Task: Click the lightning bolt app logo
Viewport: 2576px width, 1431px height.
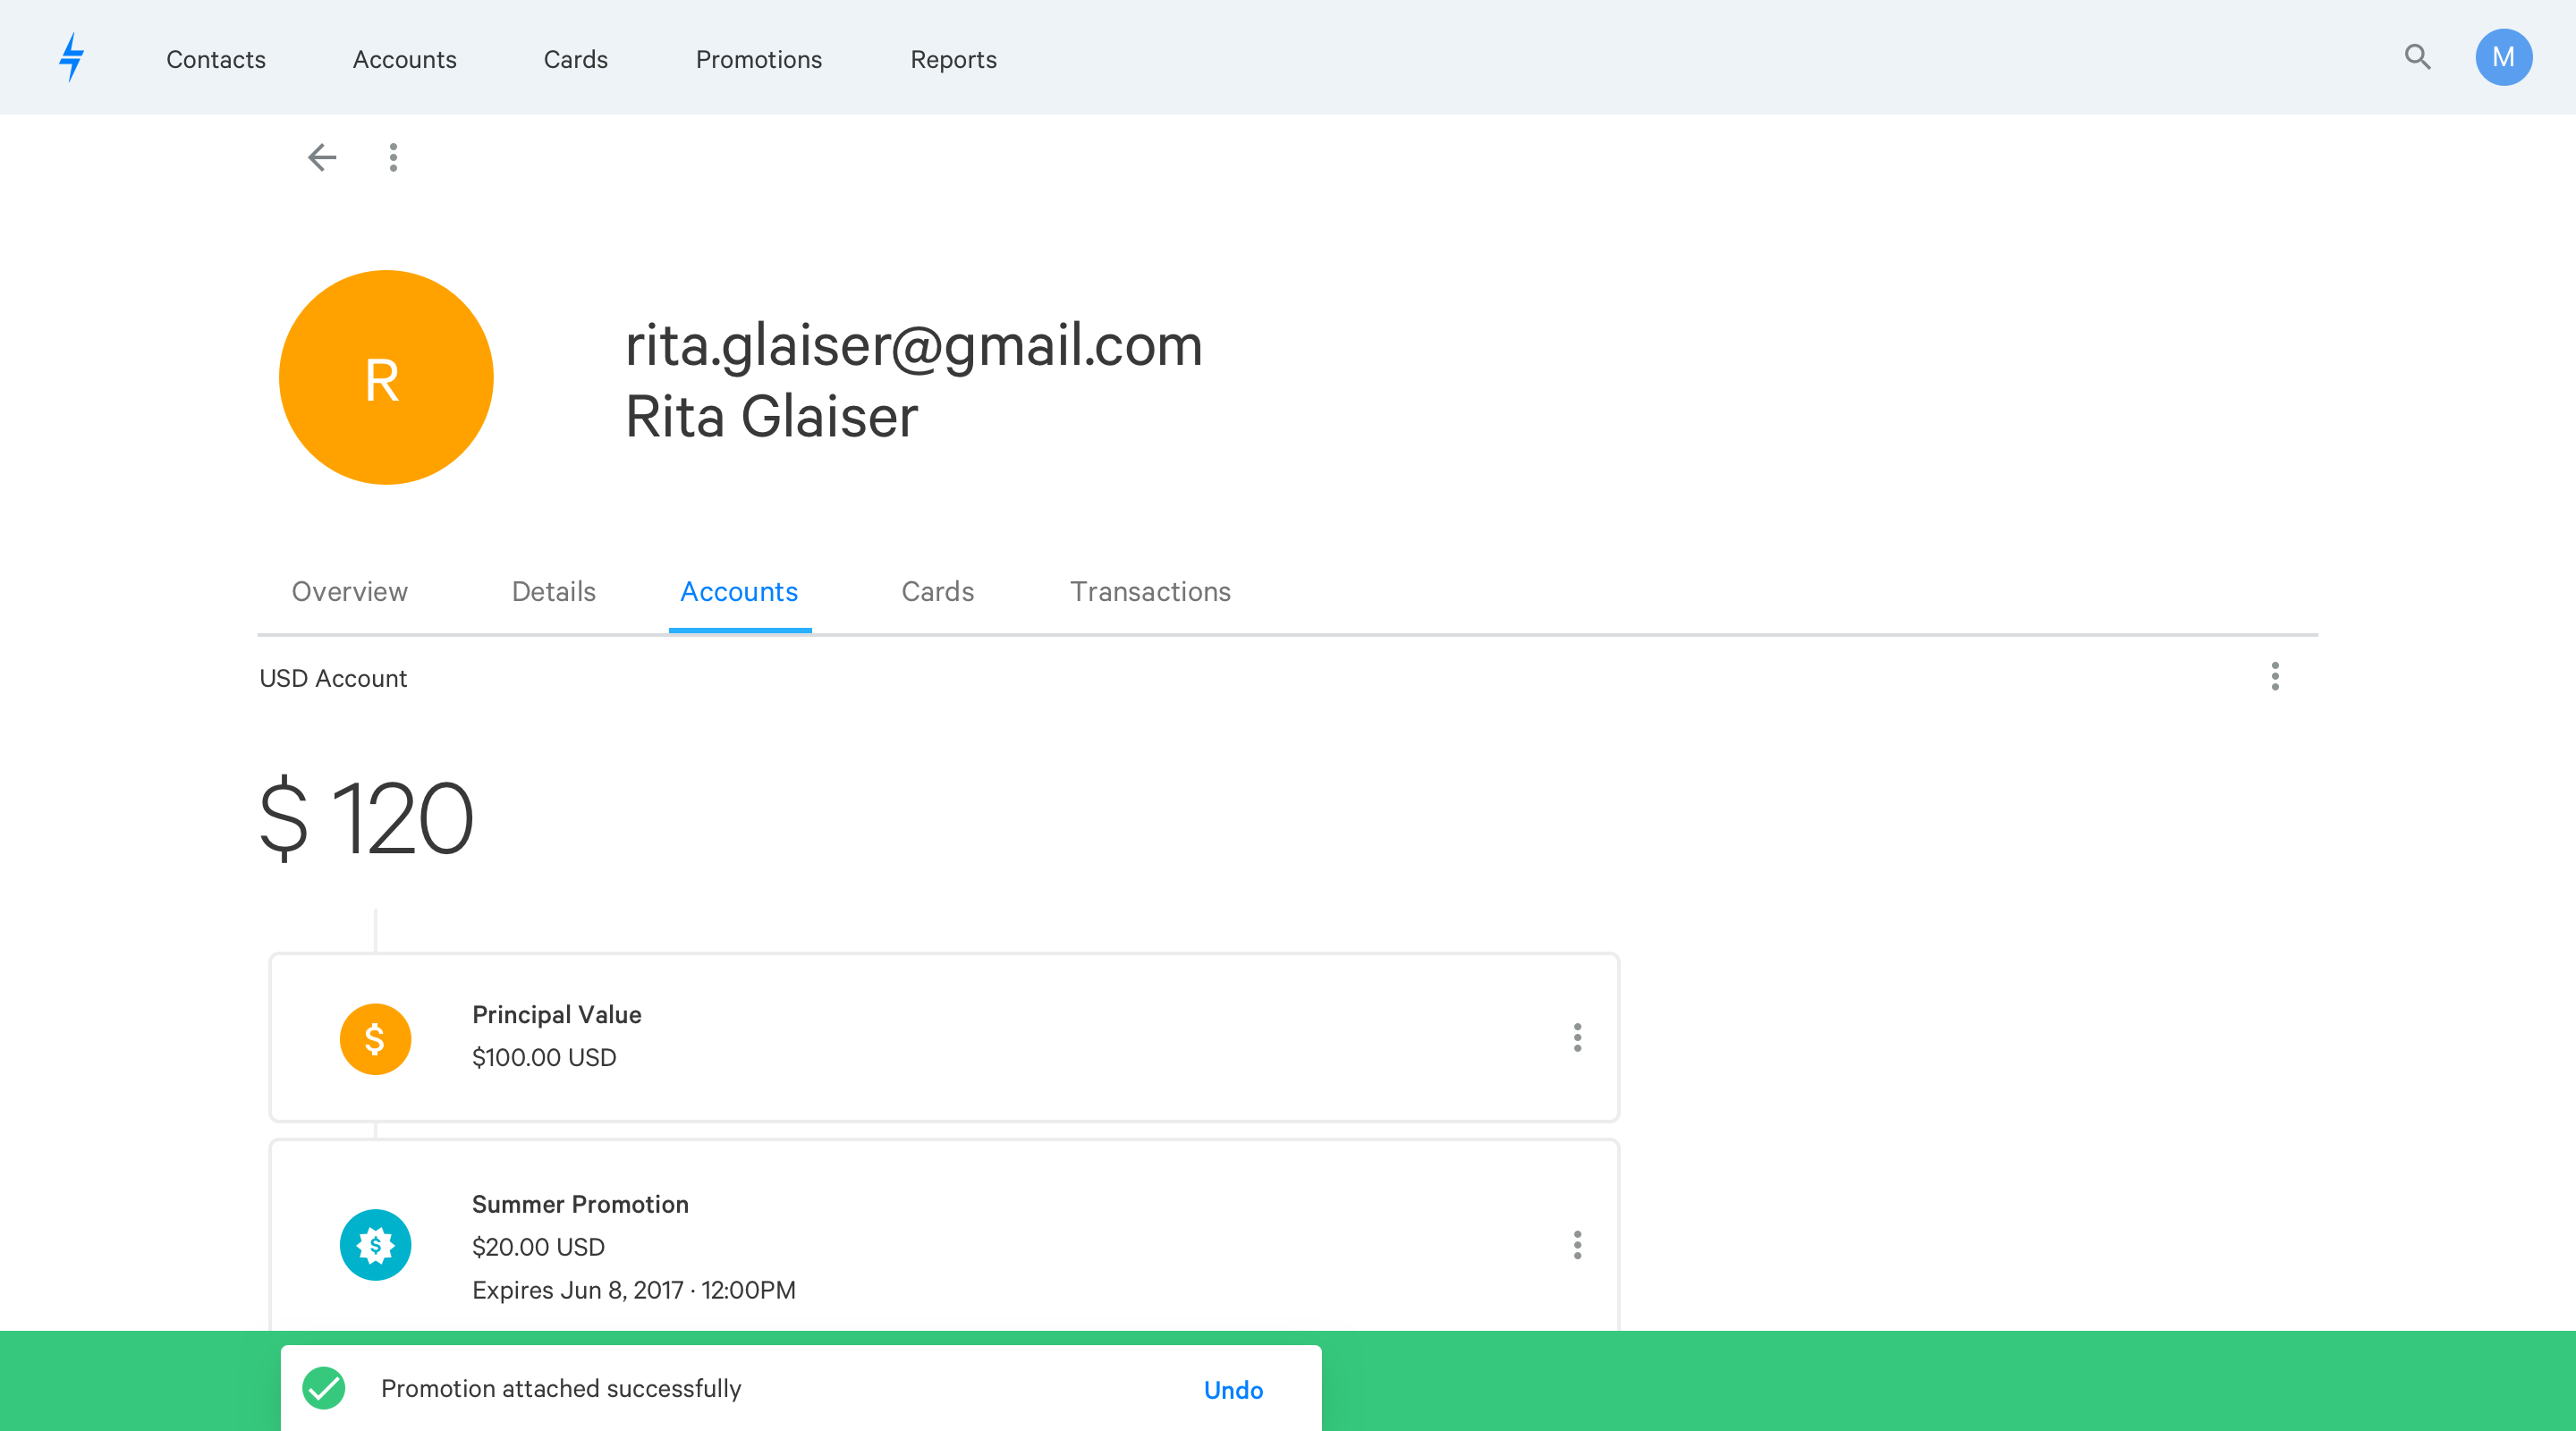Action: [71, 57]
